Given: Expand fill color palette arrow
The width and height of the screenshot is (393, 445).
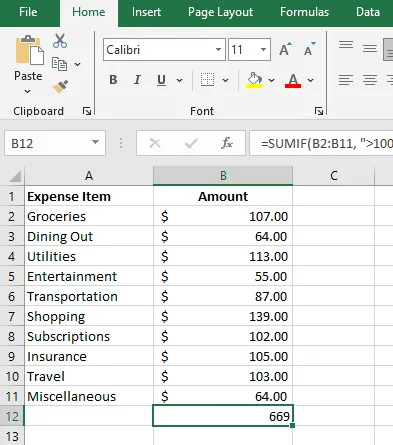Looking at the screenshot, I should point(271,80).
